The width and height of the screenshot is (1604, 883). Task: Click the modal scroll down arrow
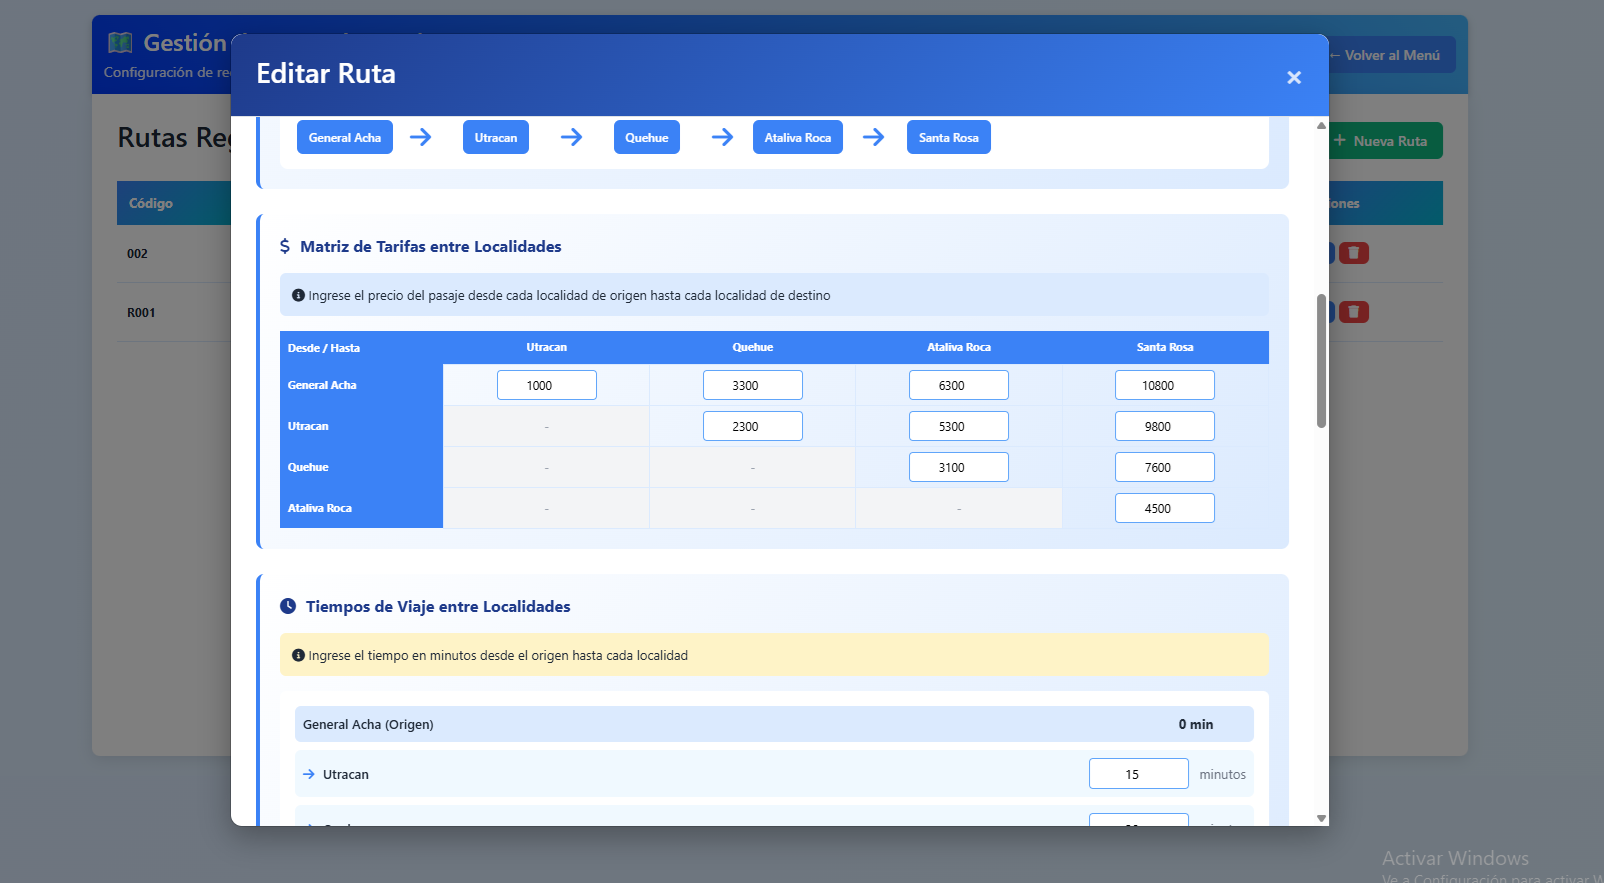click(x=1321, y=818)
